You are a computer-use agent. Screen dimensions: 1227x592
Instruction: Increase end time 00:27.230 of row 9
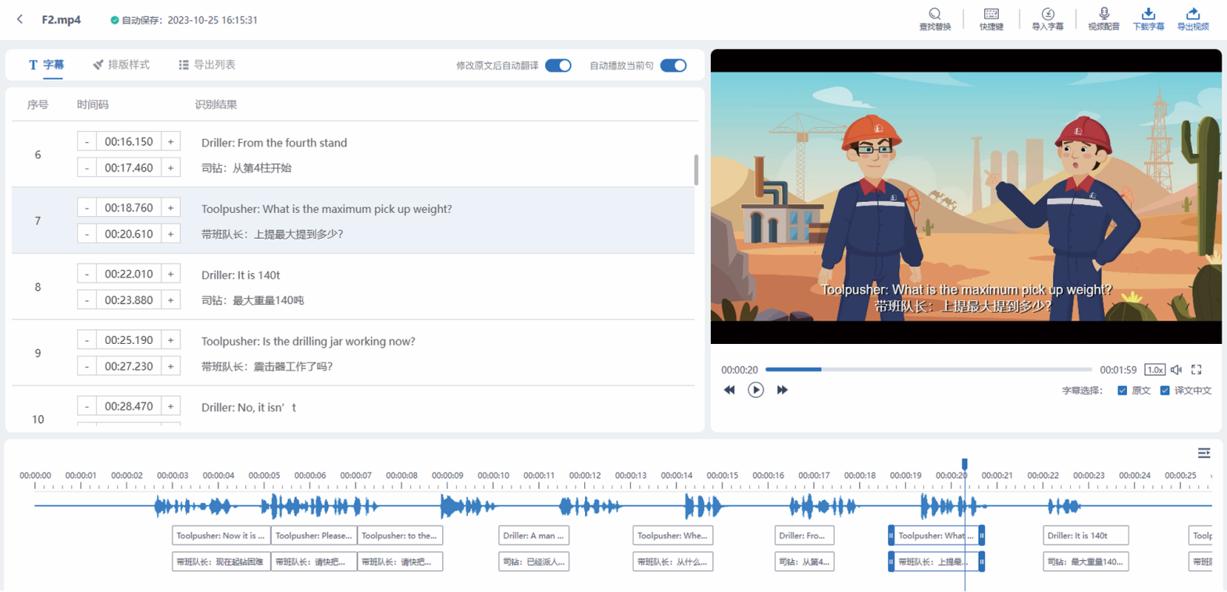(x=171, y=366)
